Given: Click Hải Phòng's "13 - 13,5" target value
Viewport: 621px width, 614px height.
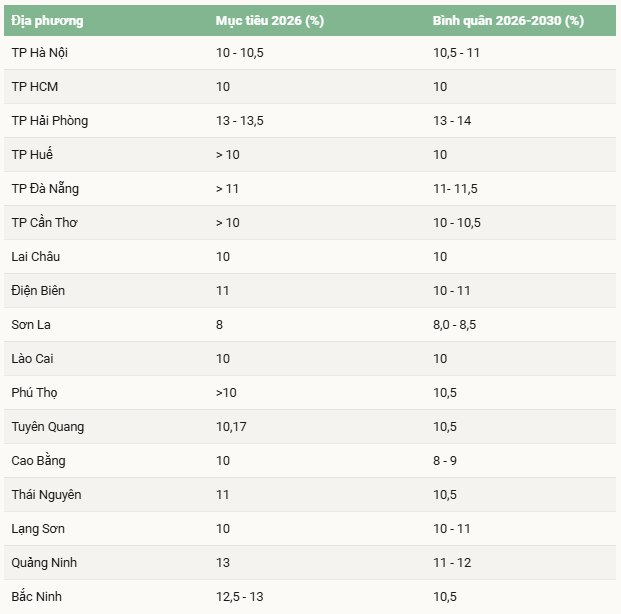Looking at the screenshot, I should pos(240,121).
